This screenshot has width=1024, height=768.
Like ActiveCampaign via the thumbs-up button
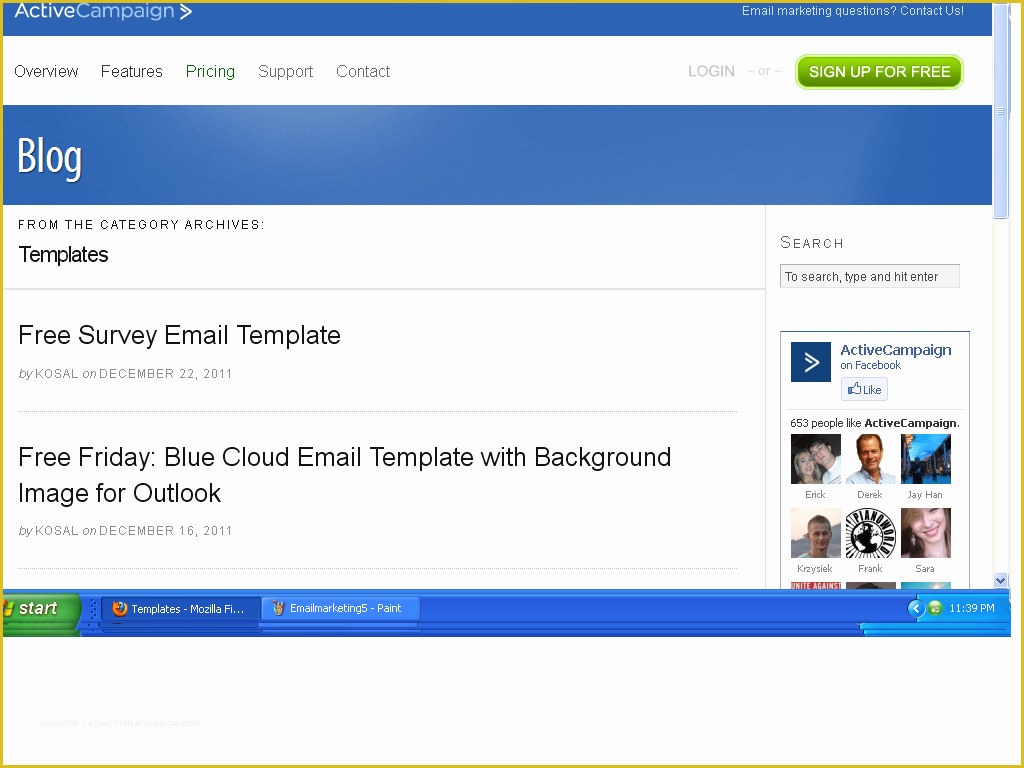pyautogui.click(x=863, y=389)
